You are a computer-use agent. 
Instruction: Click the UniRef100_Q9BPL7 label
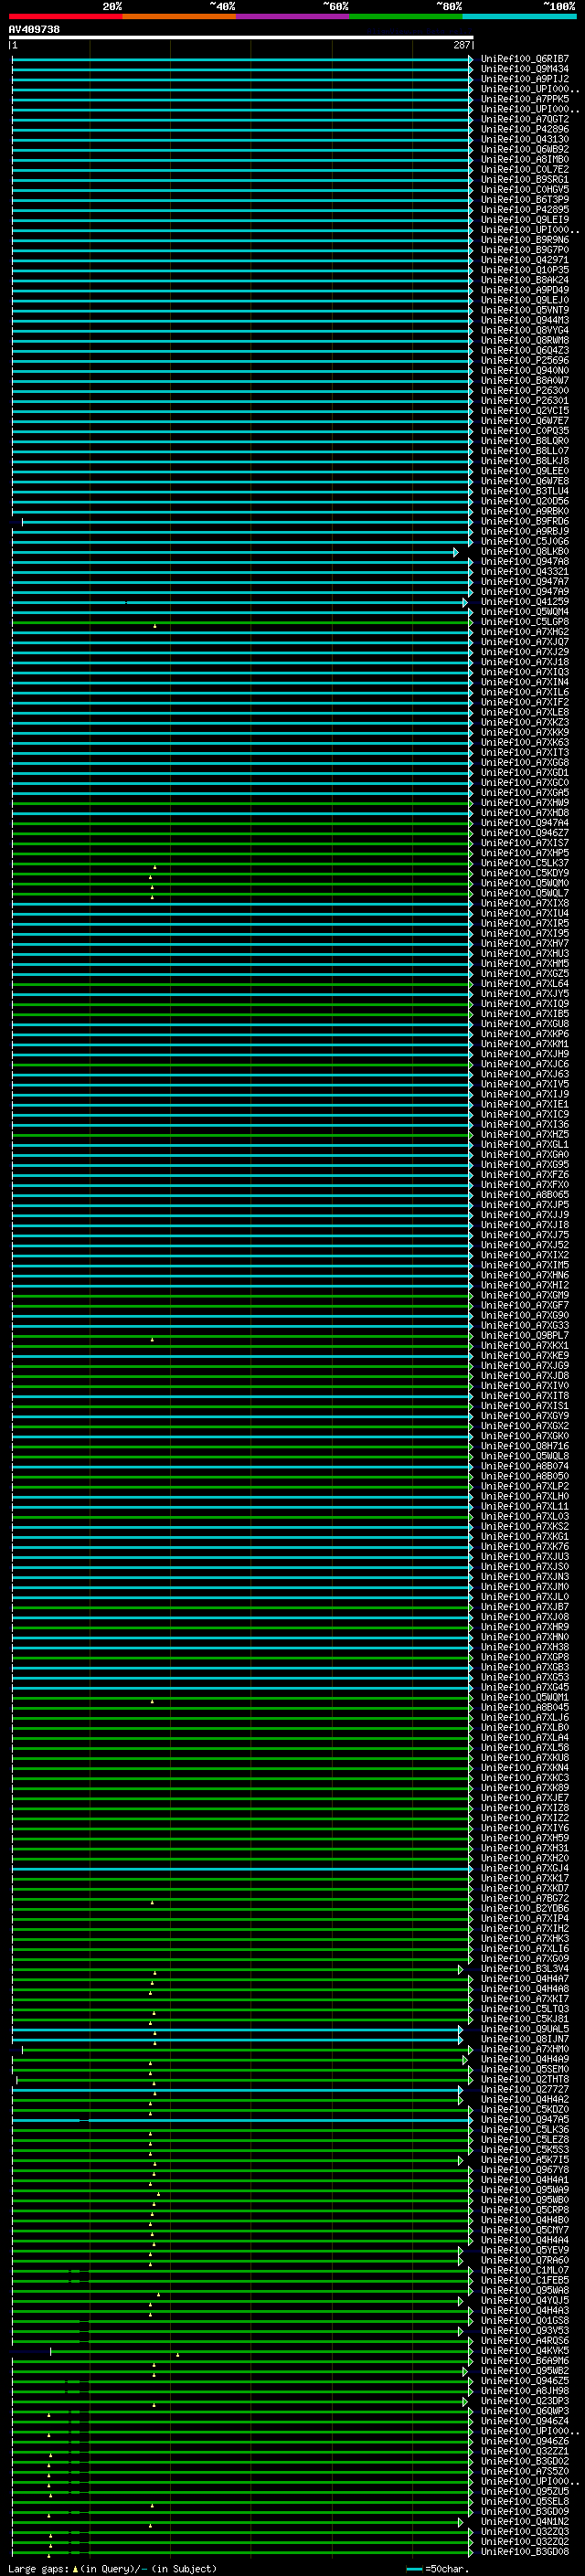(525, 1335)
